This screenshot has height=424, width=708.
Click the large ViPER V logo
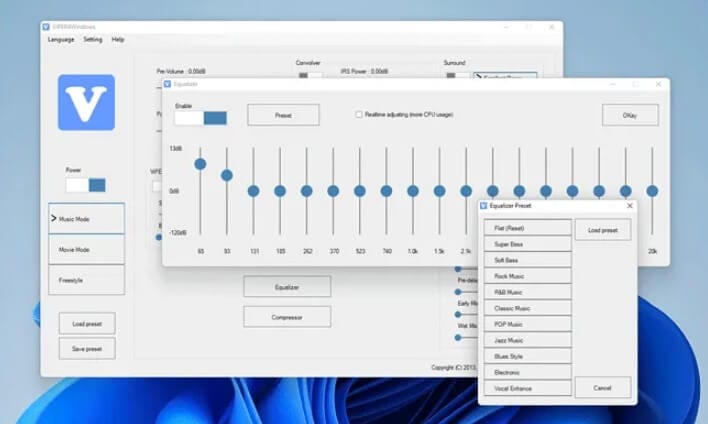pyautogui.click(x=86, y=103)
